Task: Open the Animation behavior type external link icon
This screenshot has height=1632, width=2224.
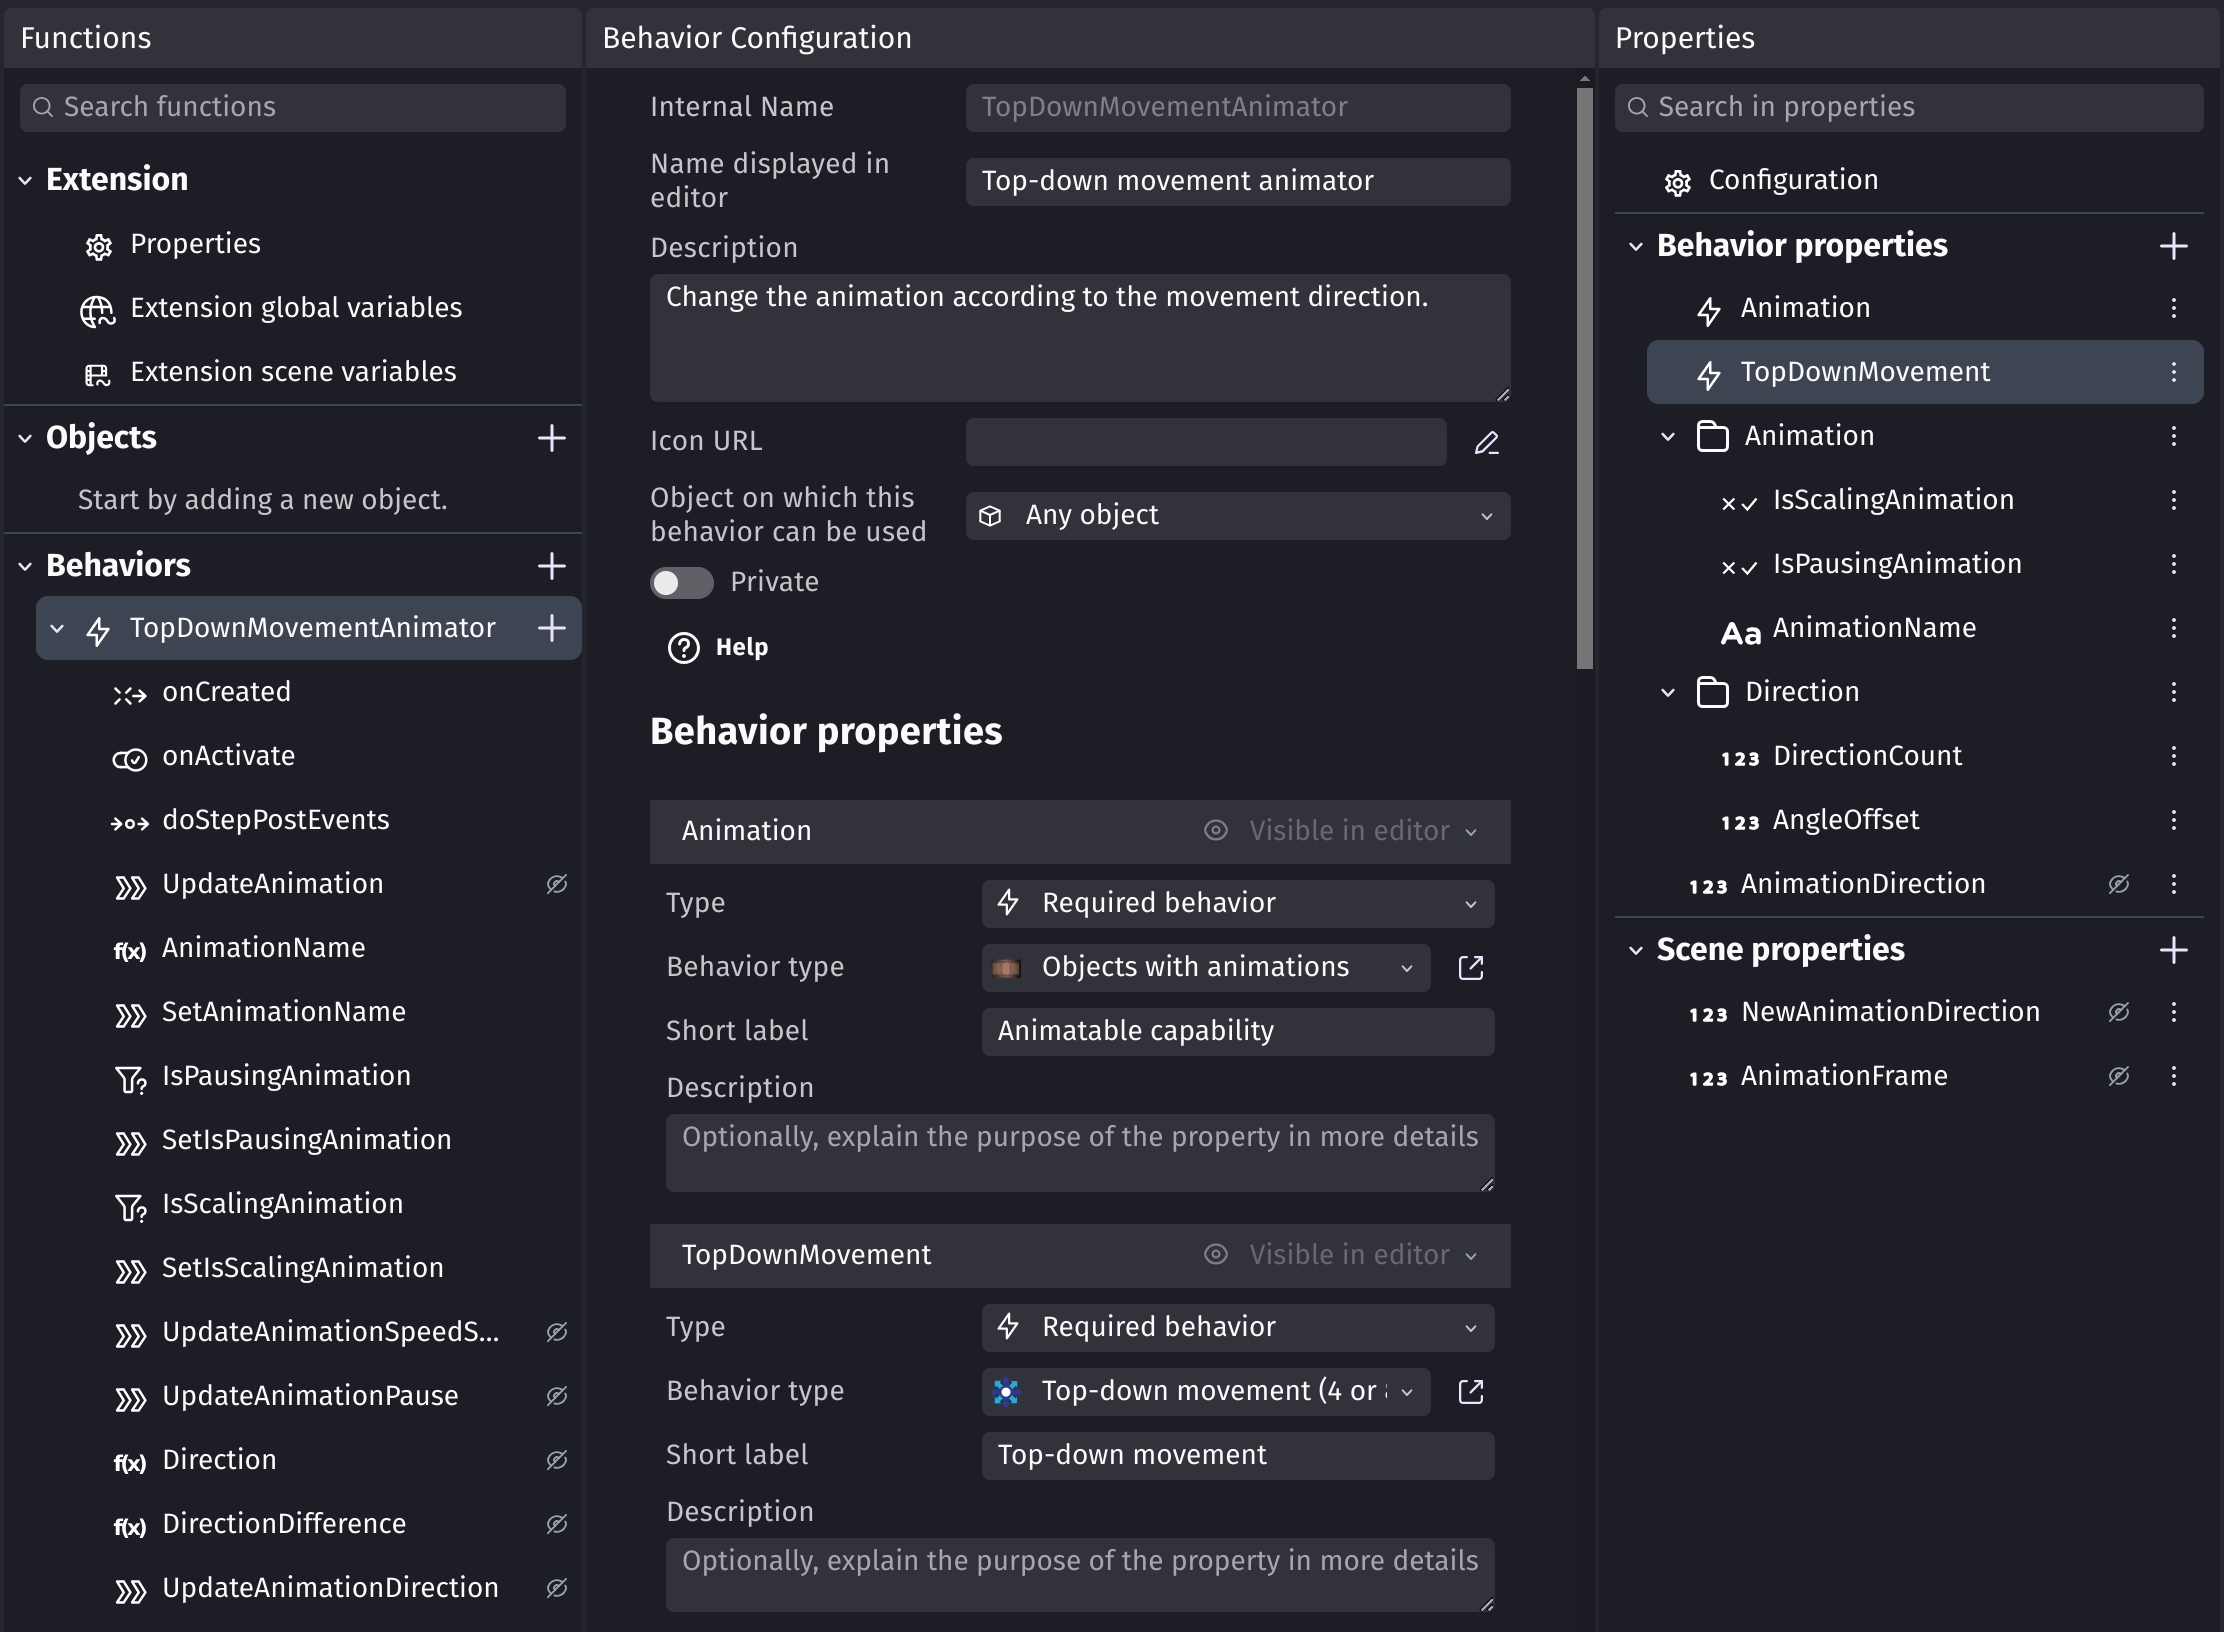Action: (1471, 968)
